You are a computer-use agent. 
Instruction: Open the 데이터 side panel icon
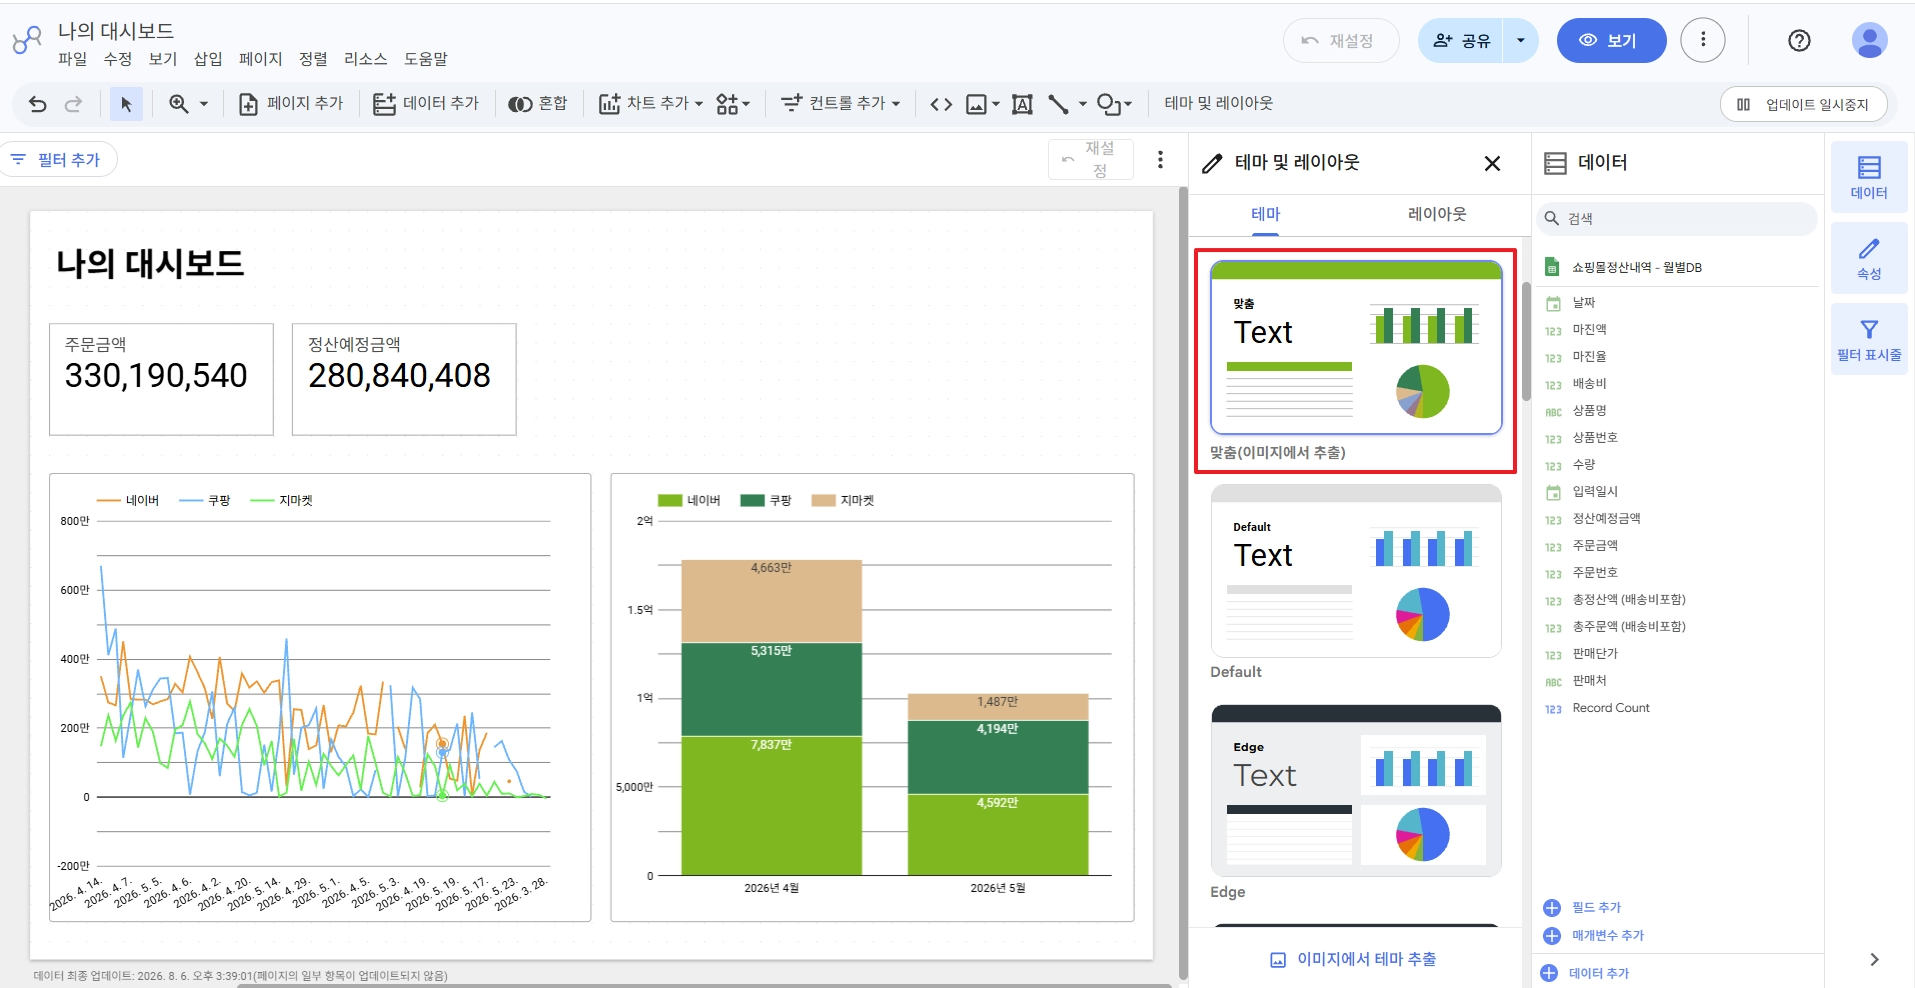point(1869,177)
